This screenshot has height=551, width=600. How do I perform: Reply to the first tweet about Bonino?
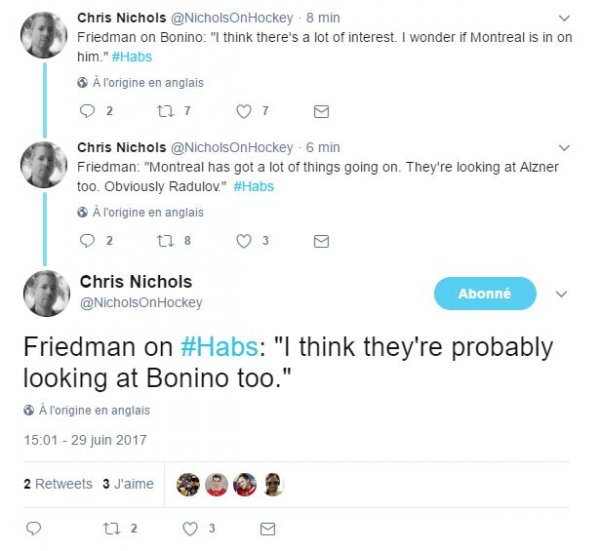86,111
